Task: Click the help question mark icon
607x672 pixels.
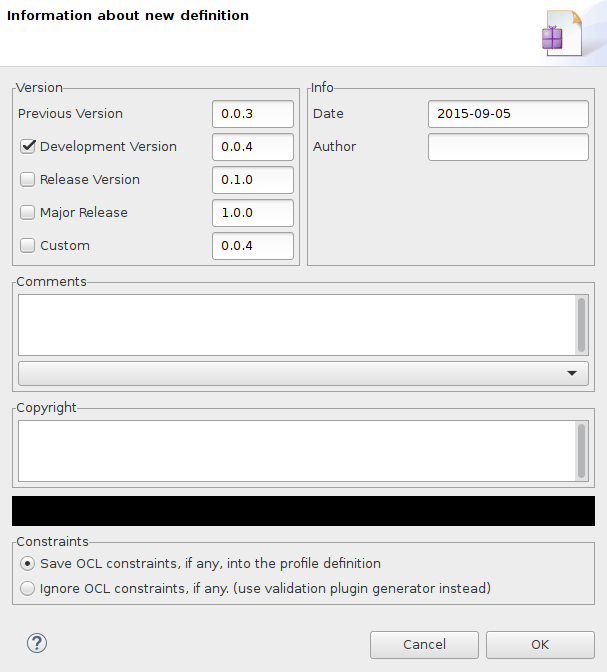Action: (37, 643)
